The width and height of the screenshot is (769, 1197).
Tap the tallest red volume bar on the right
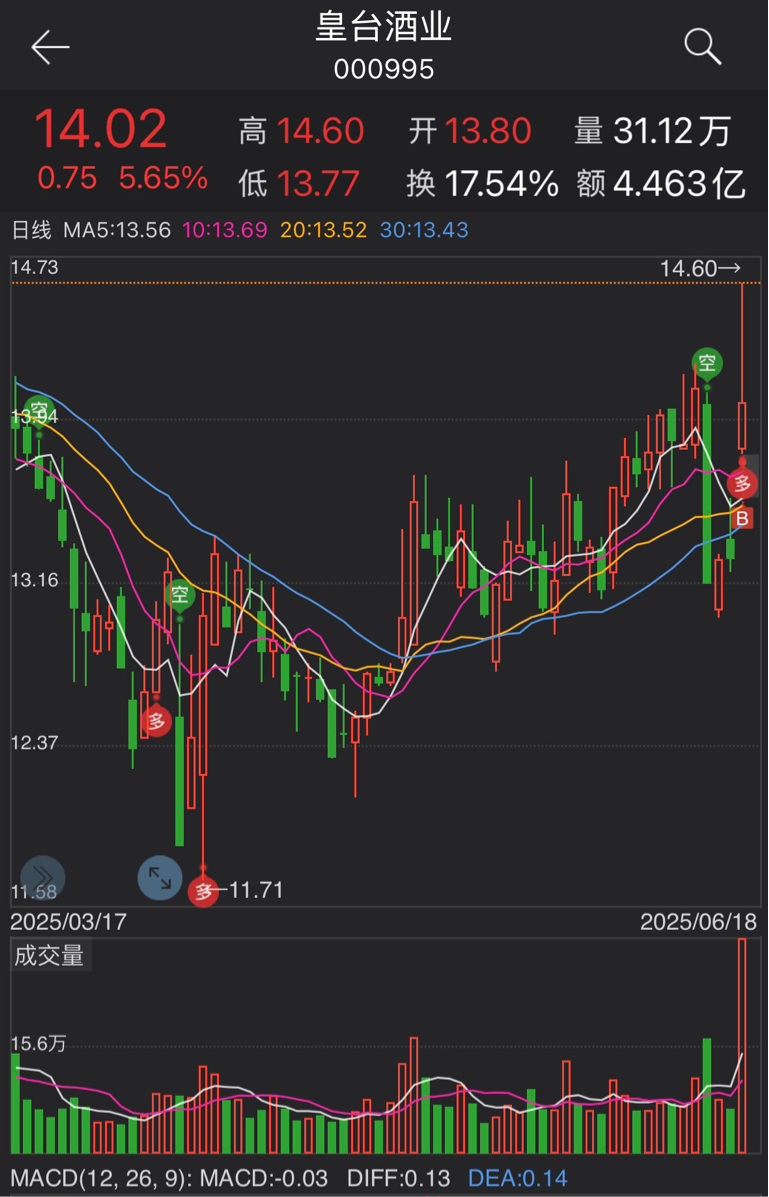pos(742,1046)
